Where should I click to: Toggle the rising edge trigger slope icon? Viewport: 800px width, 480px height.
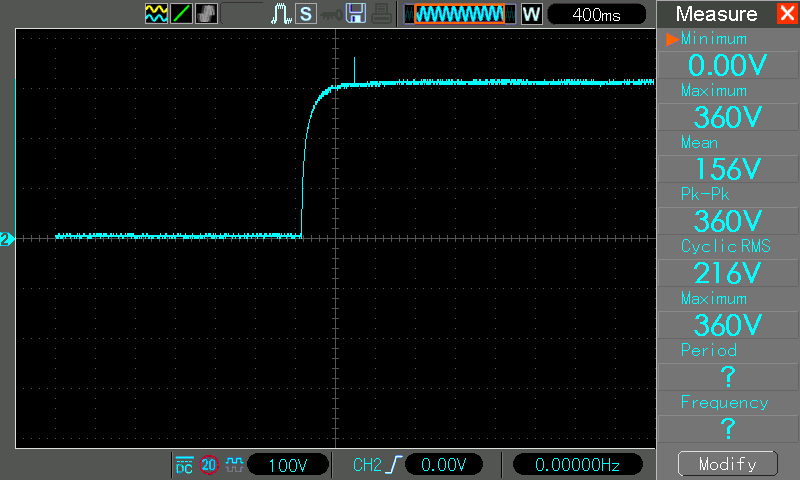[391, 465]
